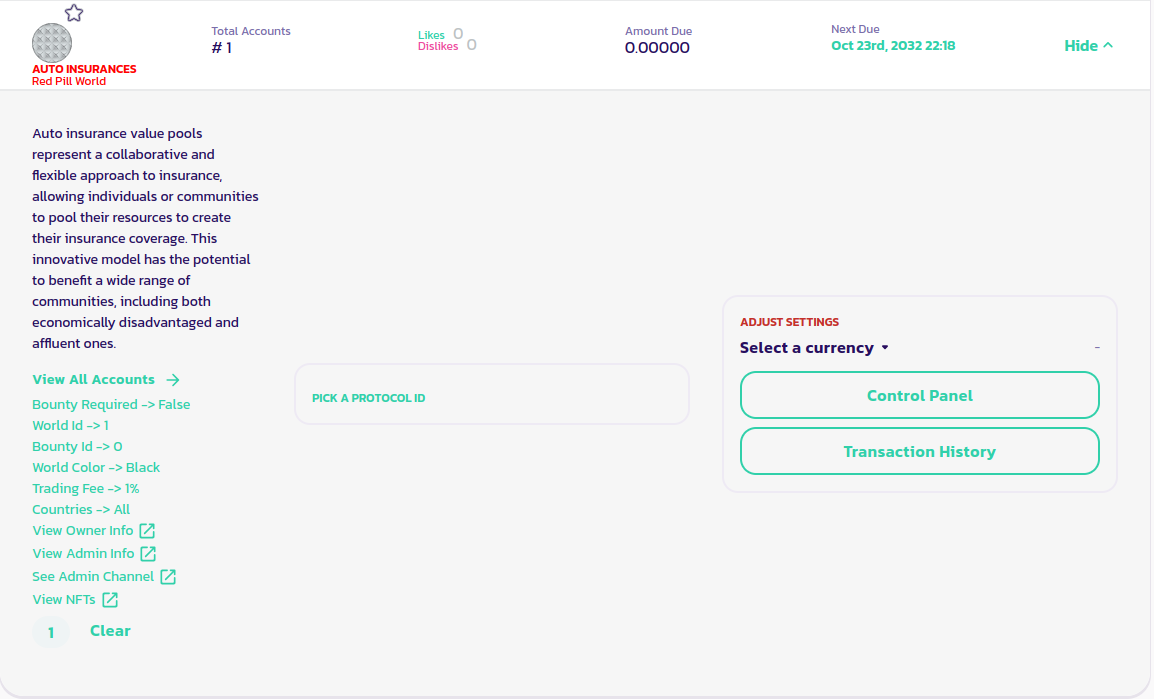This screenshot has width=1154, height=699.
Task: Open the View All Accounts link
Action: click(93, 380)
